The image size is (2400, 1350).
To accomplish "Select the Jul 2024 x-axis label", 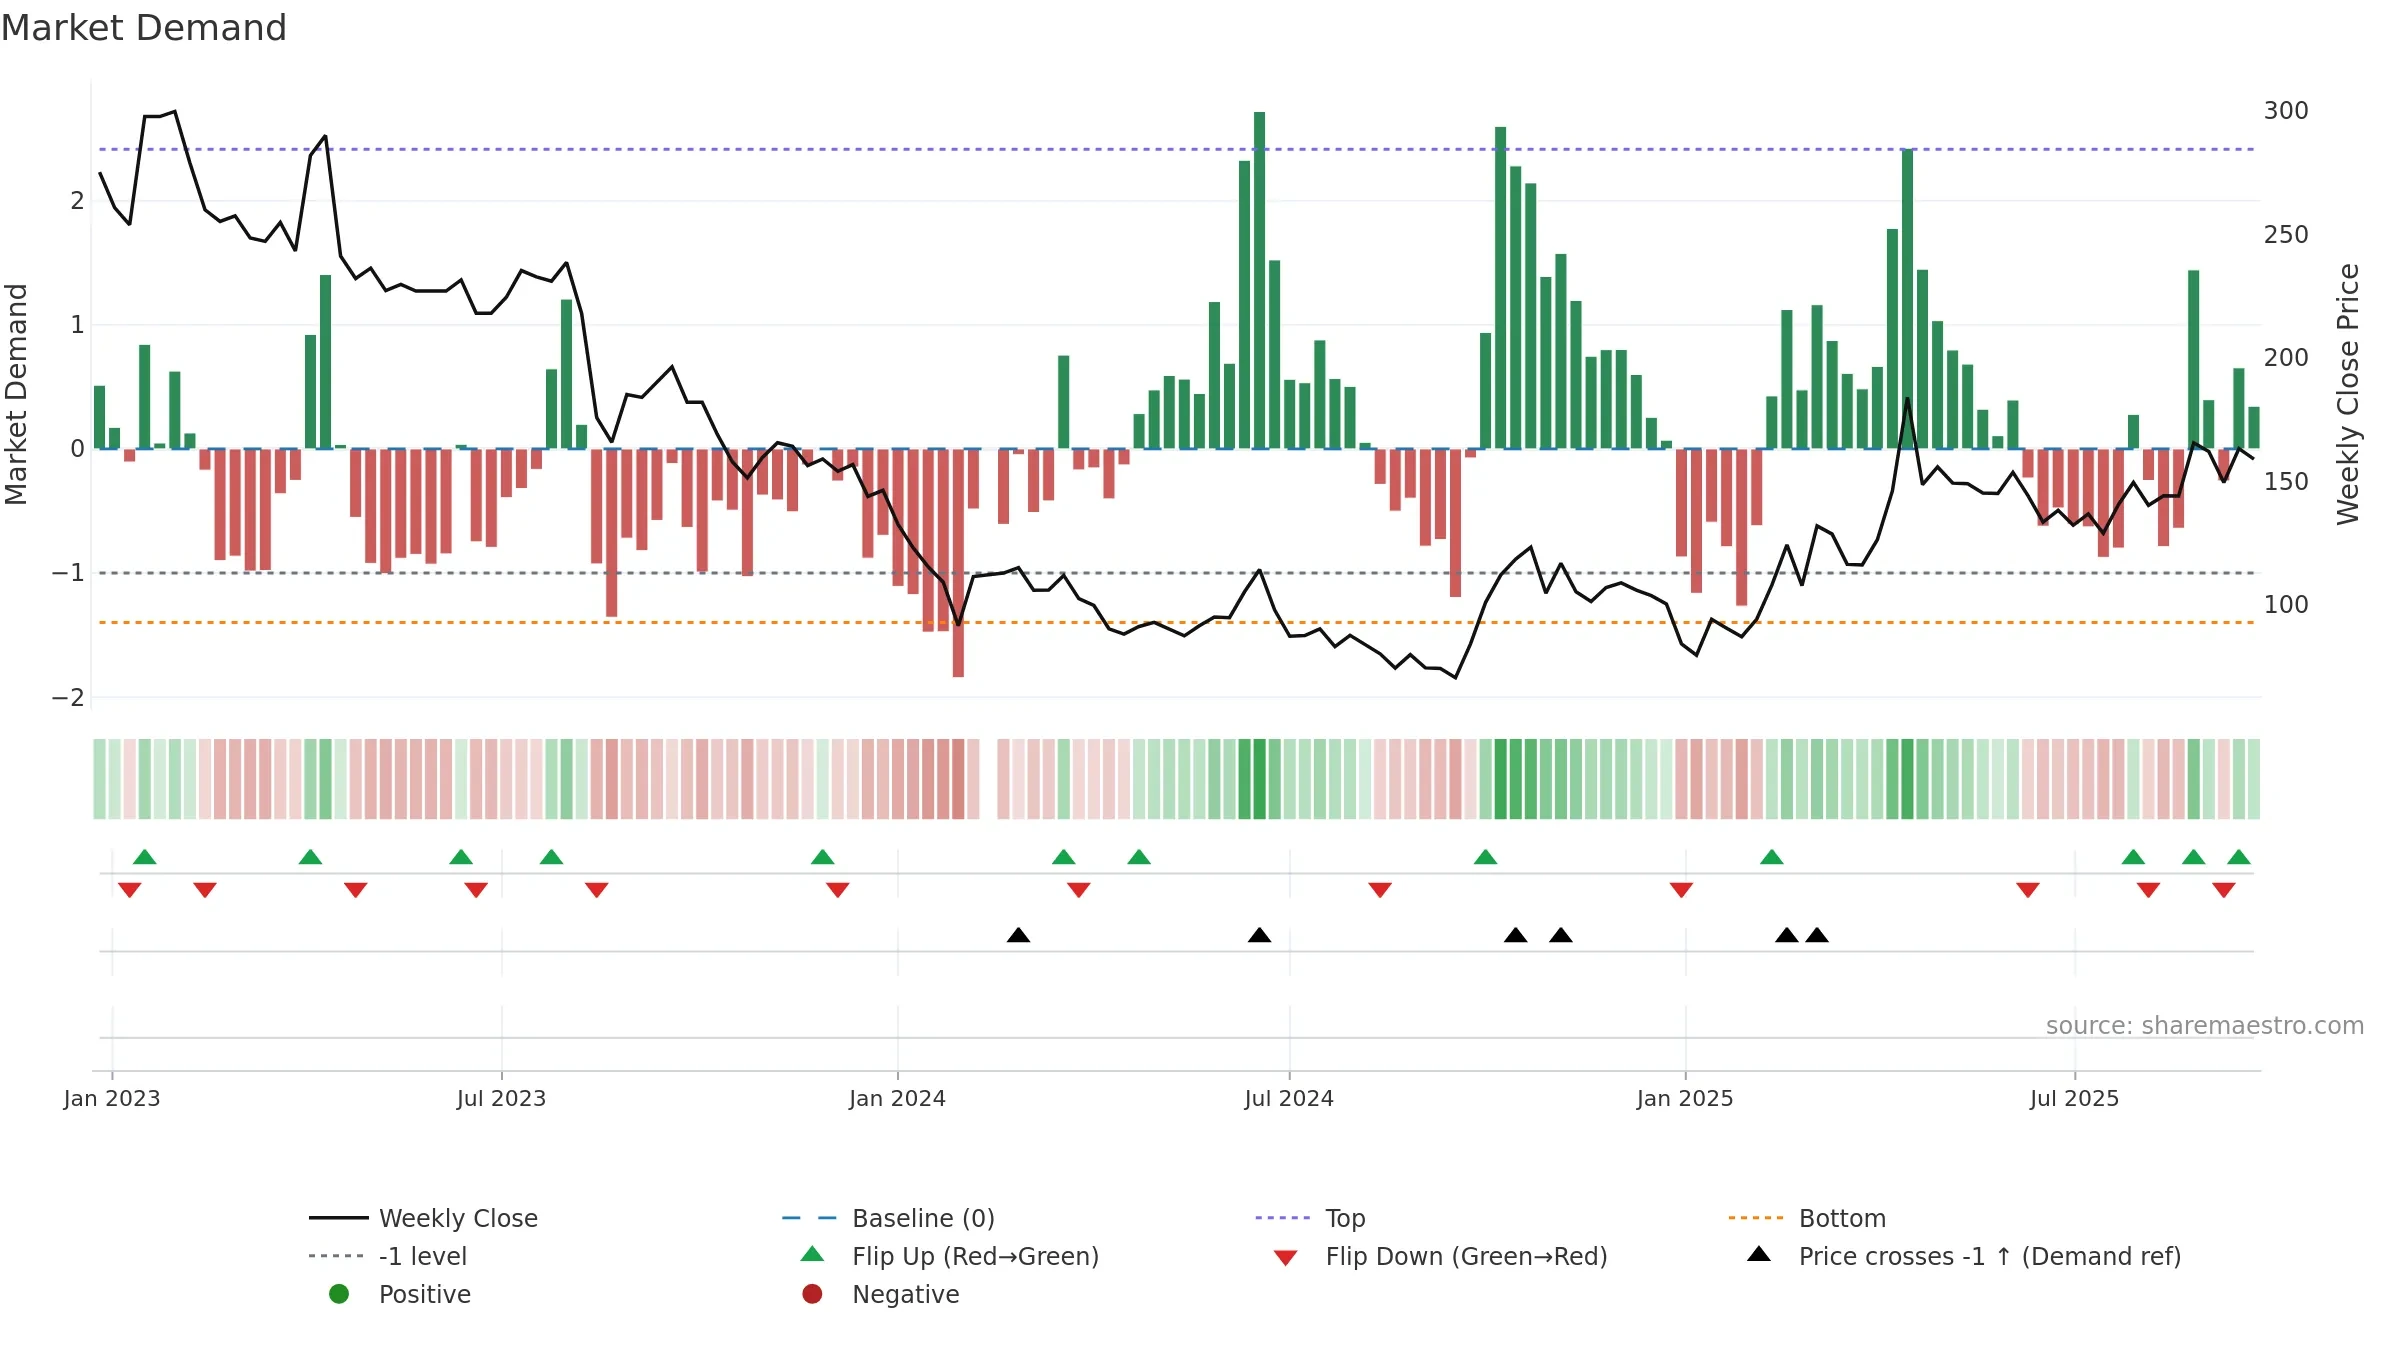I will (x=1289, y=1099).
